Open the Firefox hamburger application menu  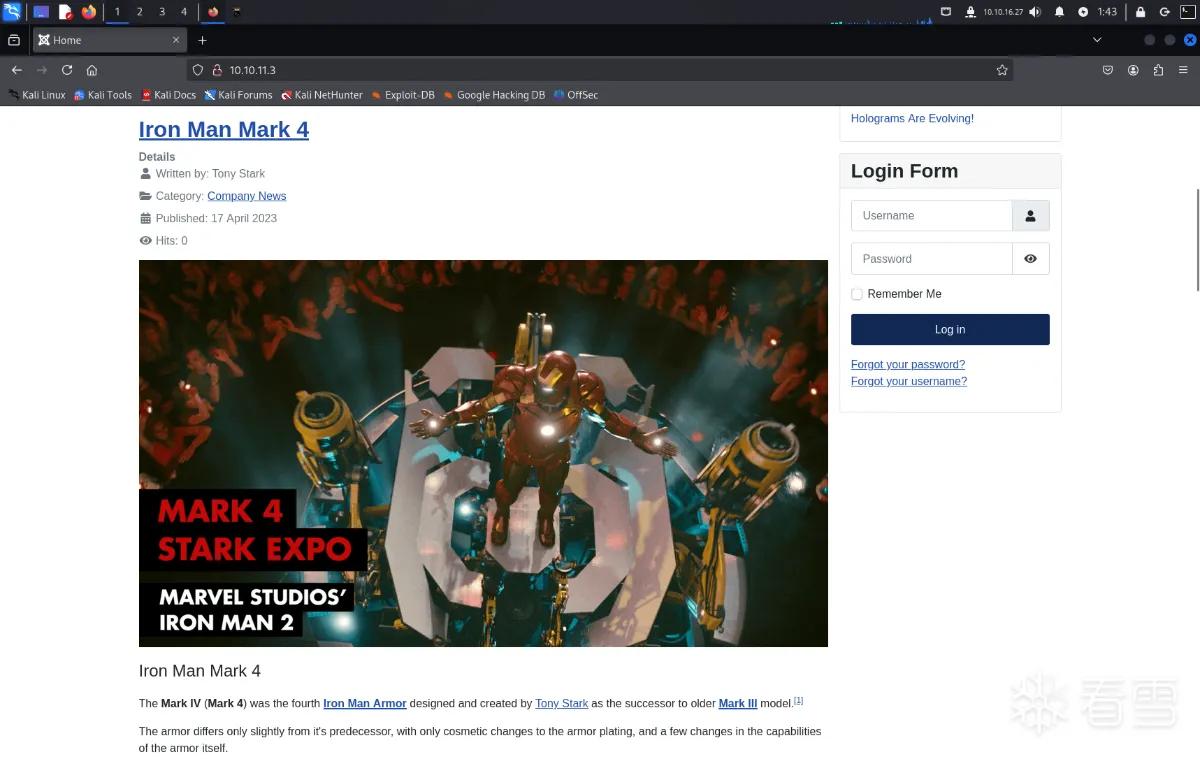1184,70
